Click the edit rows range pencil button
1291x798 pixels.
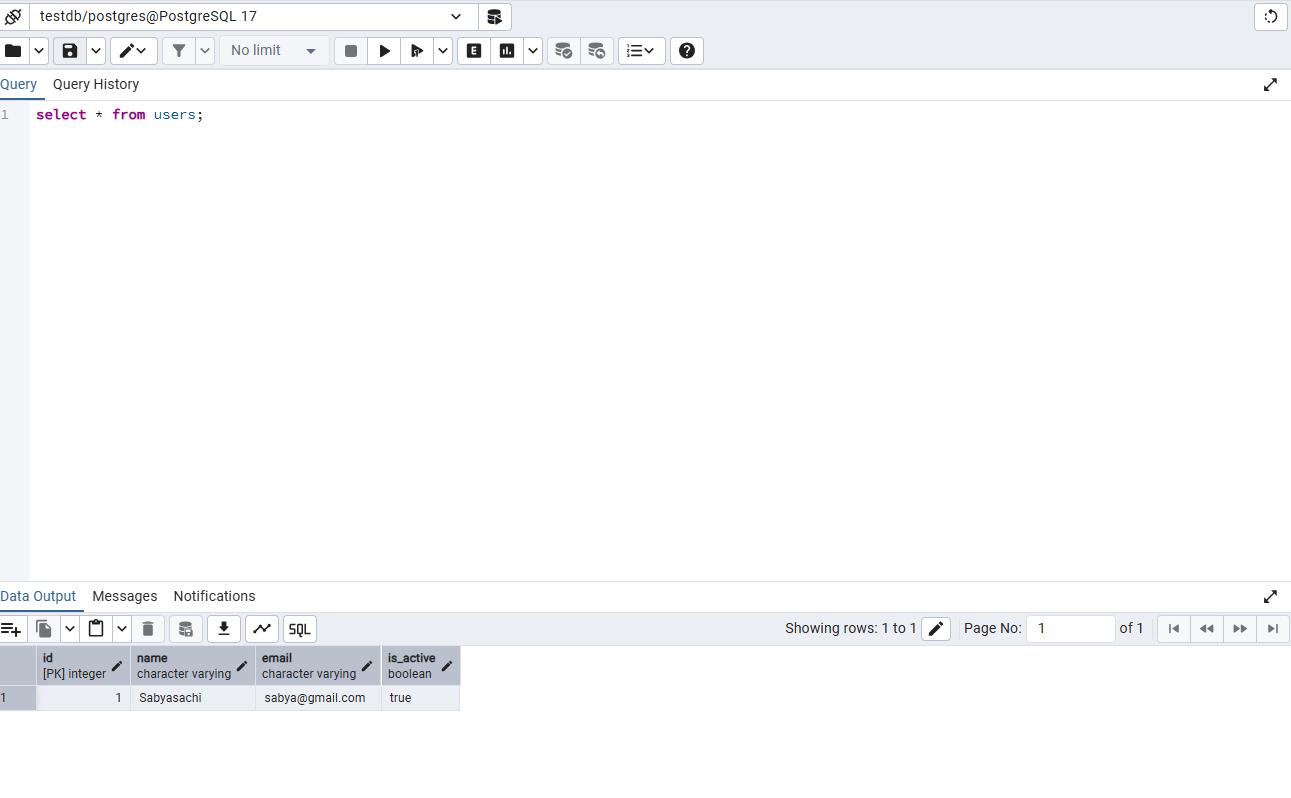coord(936,629)
